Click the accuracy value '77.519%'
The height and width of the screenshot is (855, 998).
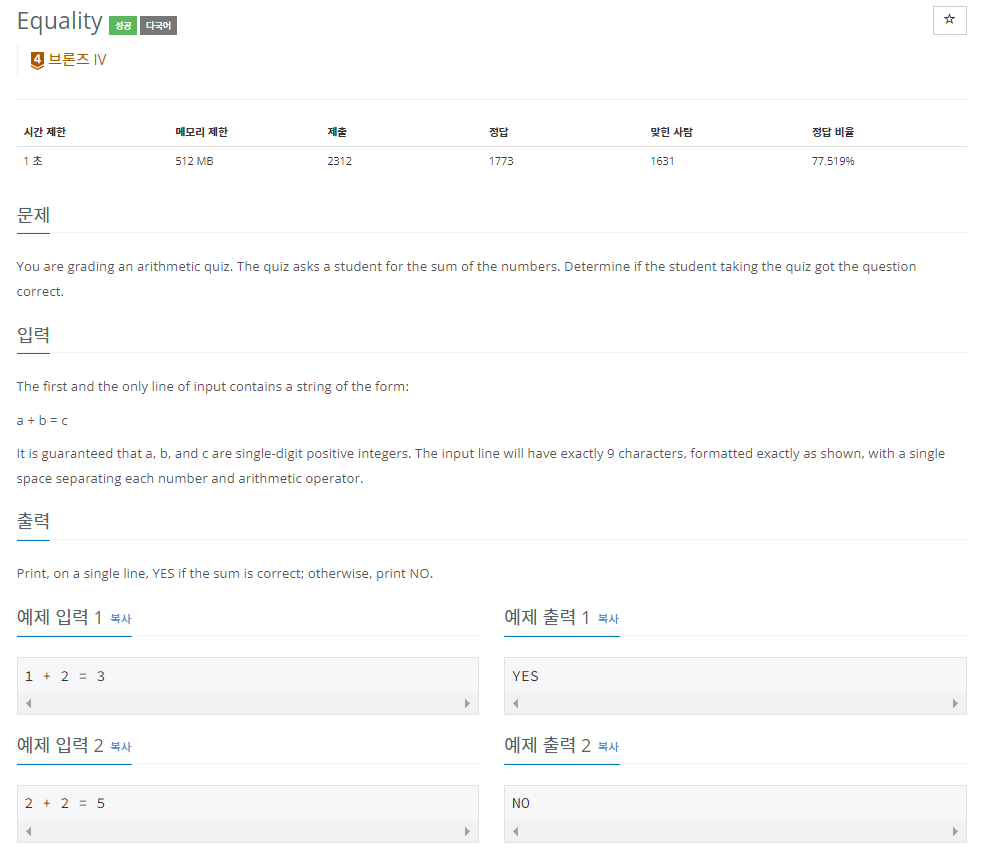[x=833, y=161]
